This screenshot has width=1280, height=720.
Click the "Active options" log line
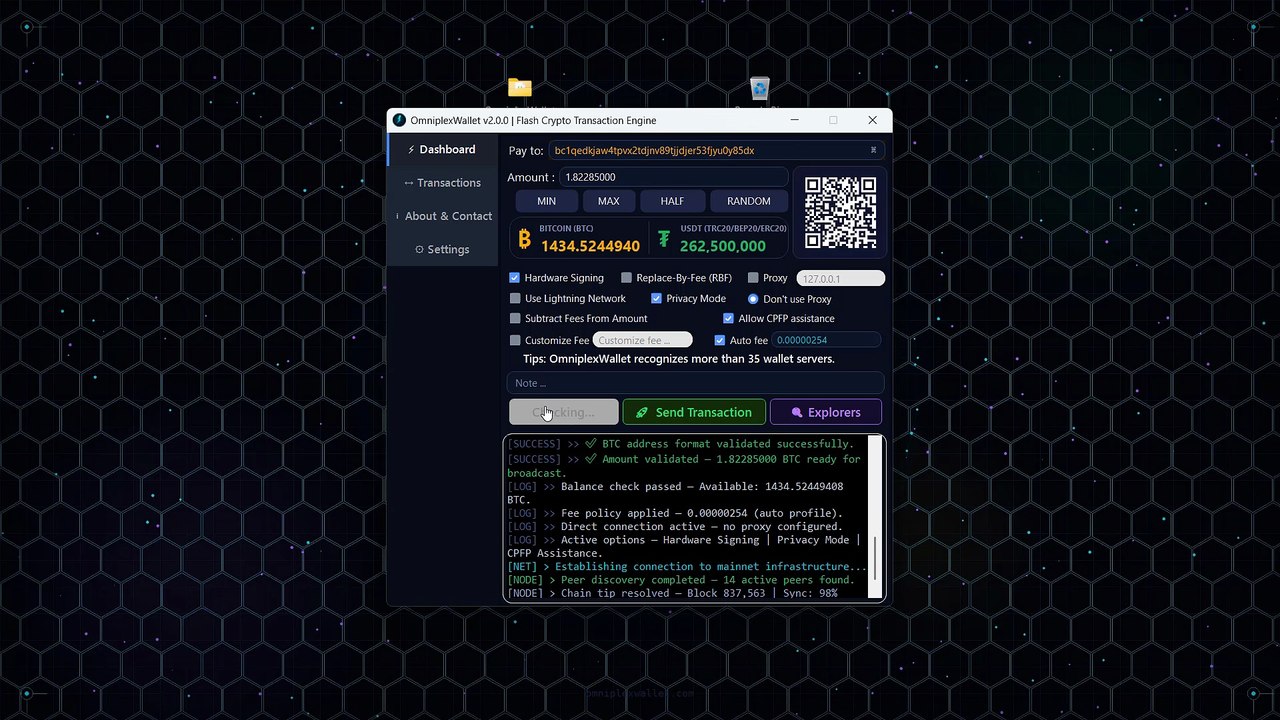coord(684,546)
